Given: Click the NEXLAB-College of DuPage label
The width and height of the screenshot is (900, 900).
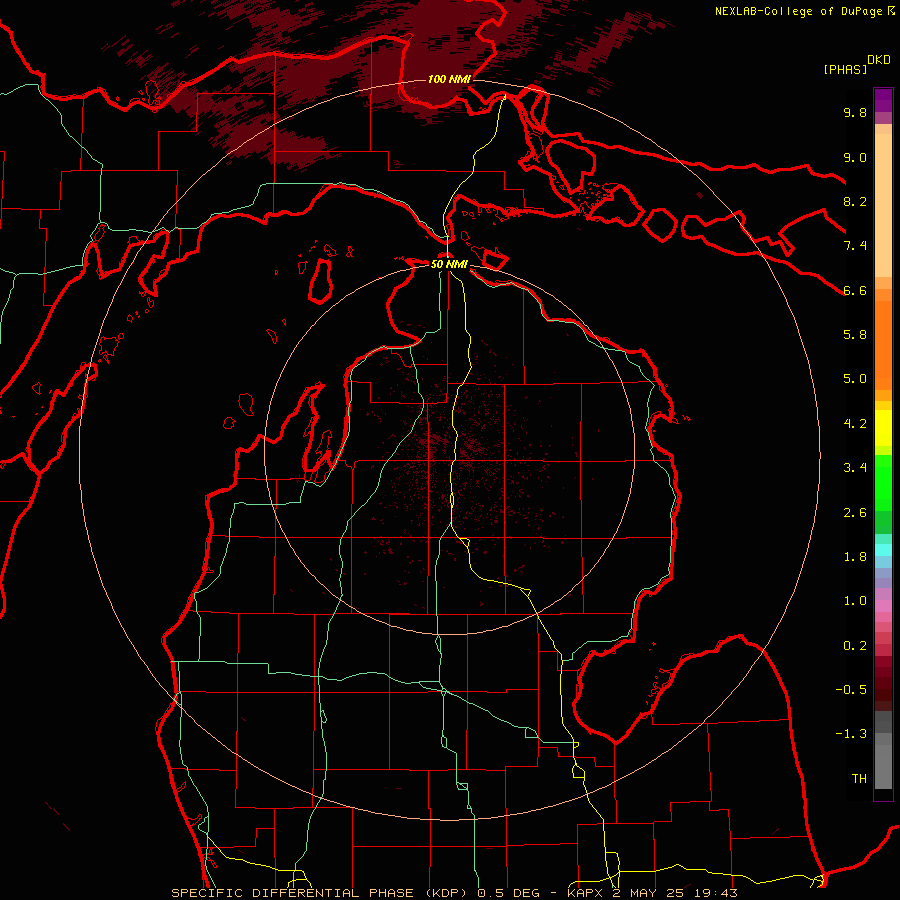Looking at the screenshot, I should pos(798,11).
